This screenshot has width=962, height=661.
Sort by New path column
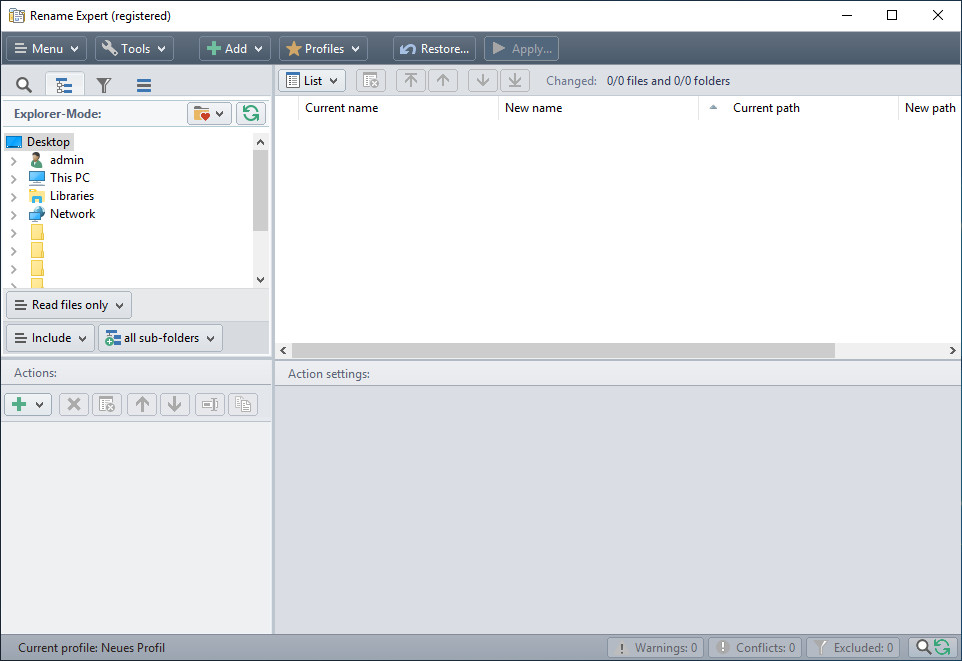click(930, 108)
